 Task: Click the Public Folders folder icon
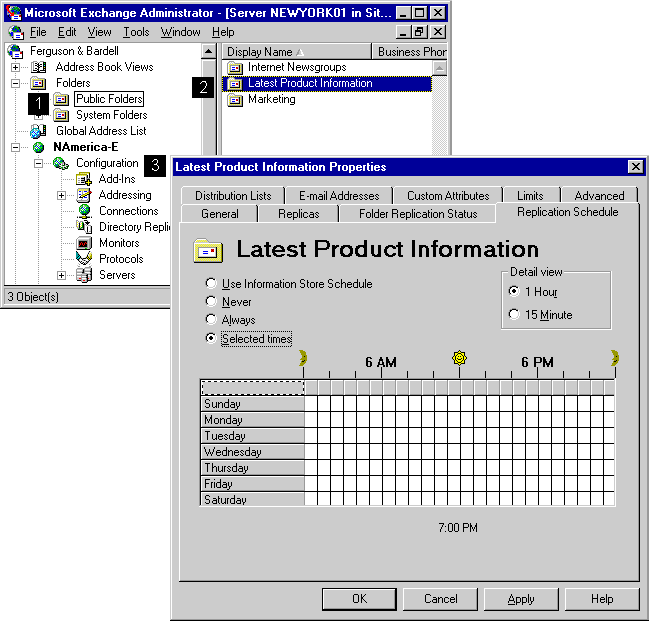(61, 99)
